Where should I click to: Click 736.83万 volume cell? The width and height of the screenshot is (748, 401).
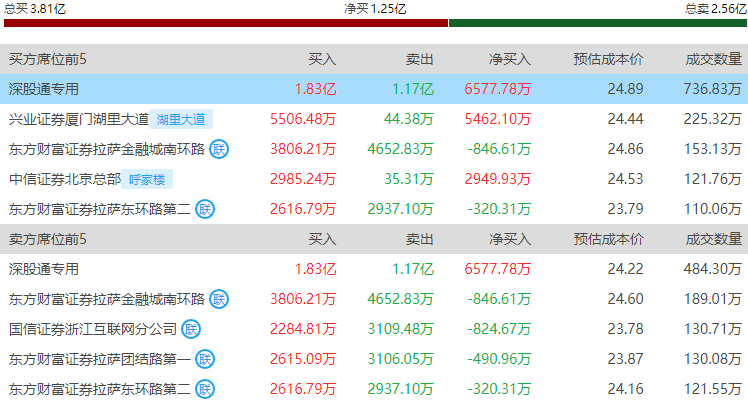tap(713, 89)
